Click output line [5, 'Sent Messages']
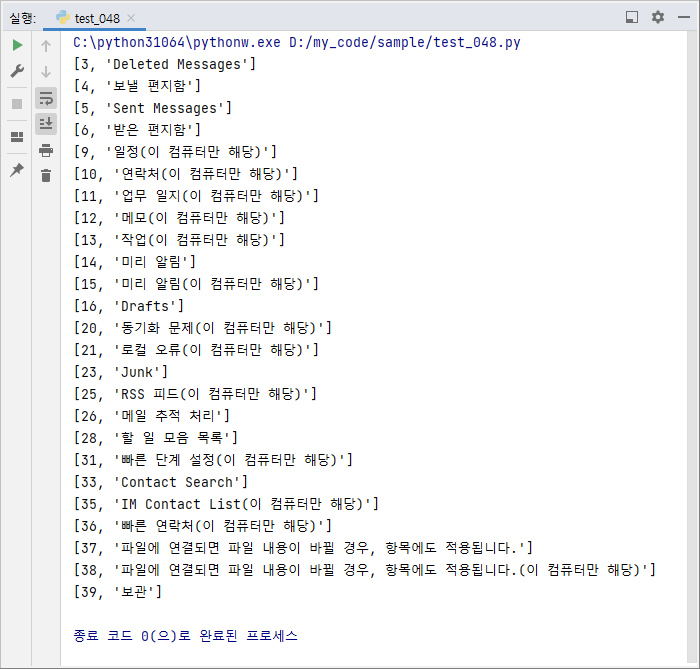Image resolution: width=700 pixels, height=669 pixels. point(153,108)
